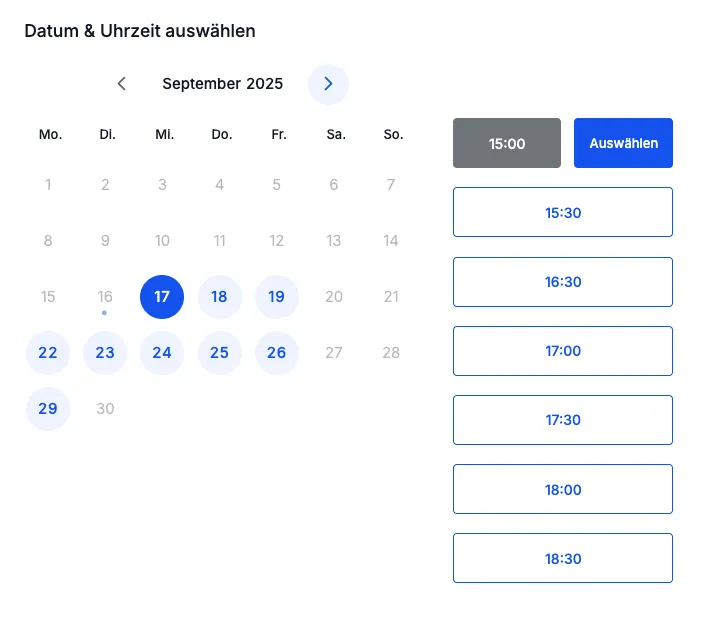This screenshot has height=623, width=704.
Task: Click today's date 16 with dot marker
Action: [105, 297]
